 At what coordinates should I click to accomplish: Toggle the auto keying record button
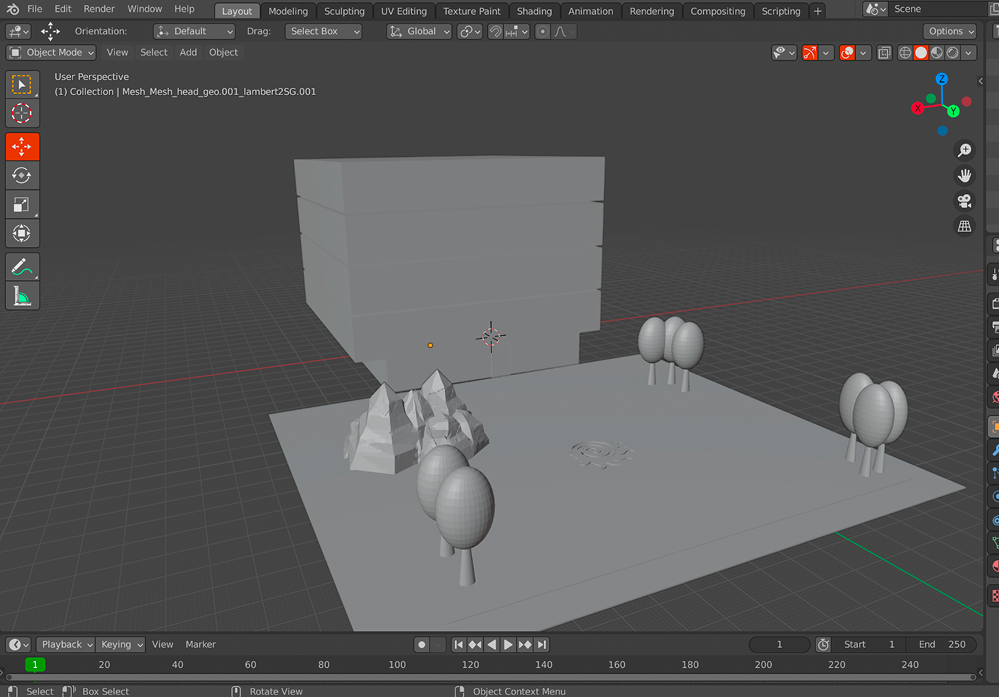422,645
